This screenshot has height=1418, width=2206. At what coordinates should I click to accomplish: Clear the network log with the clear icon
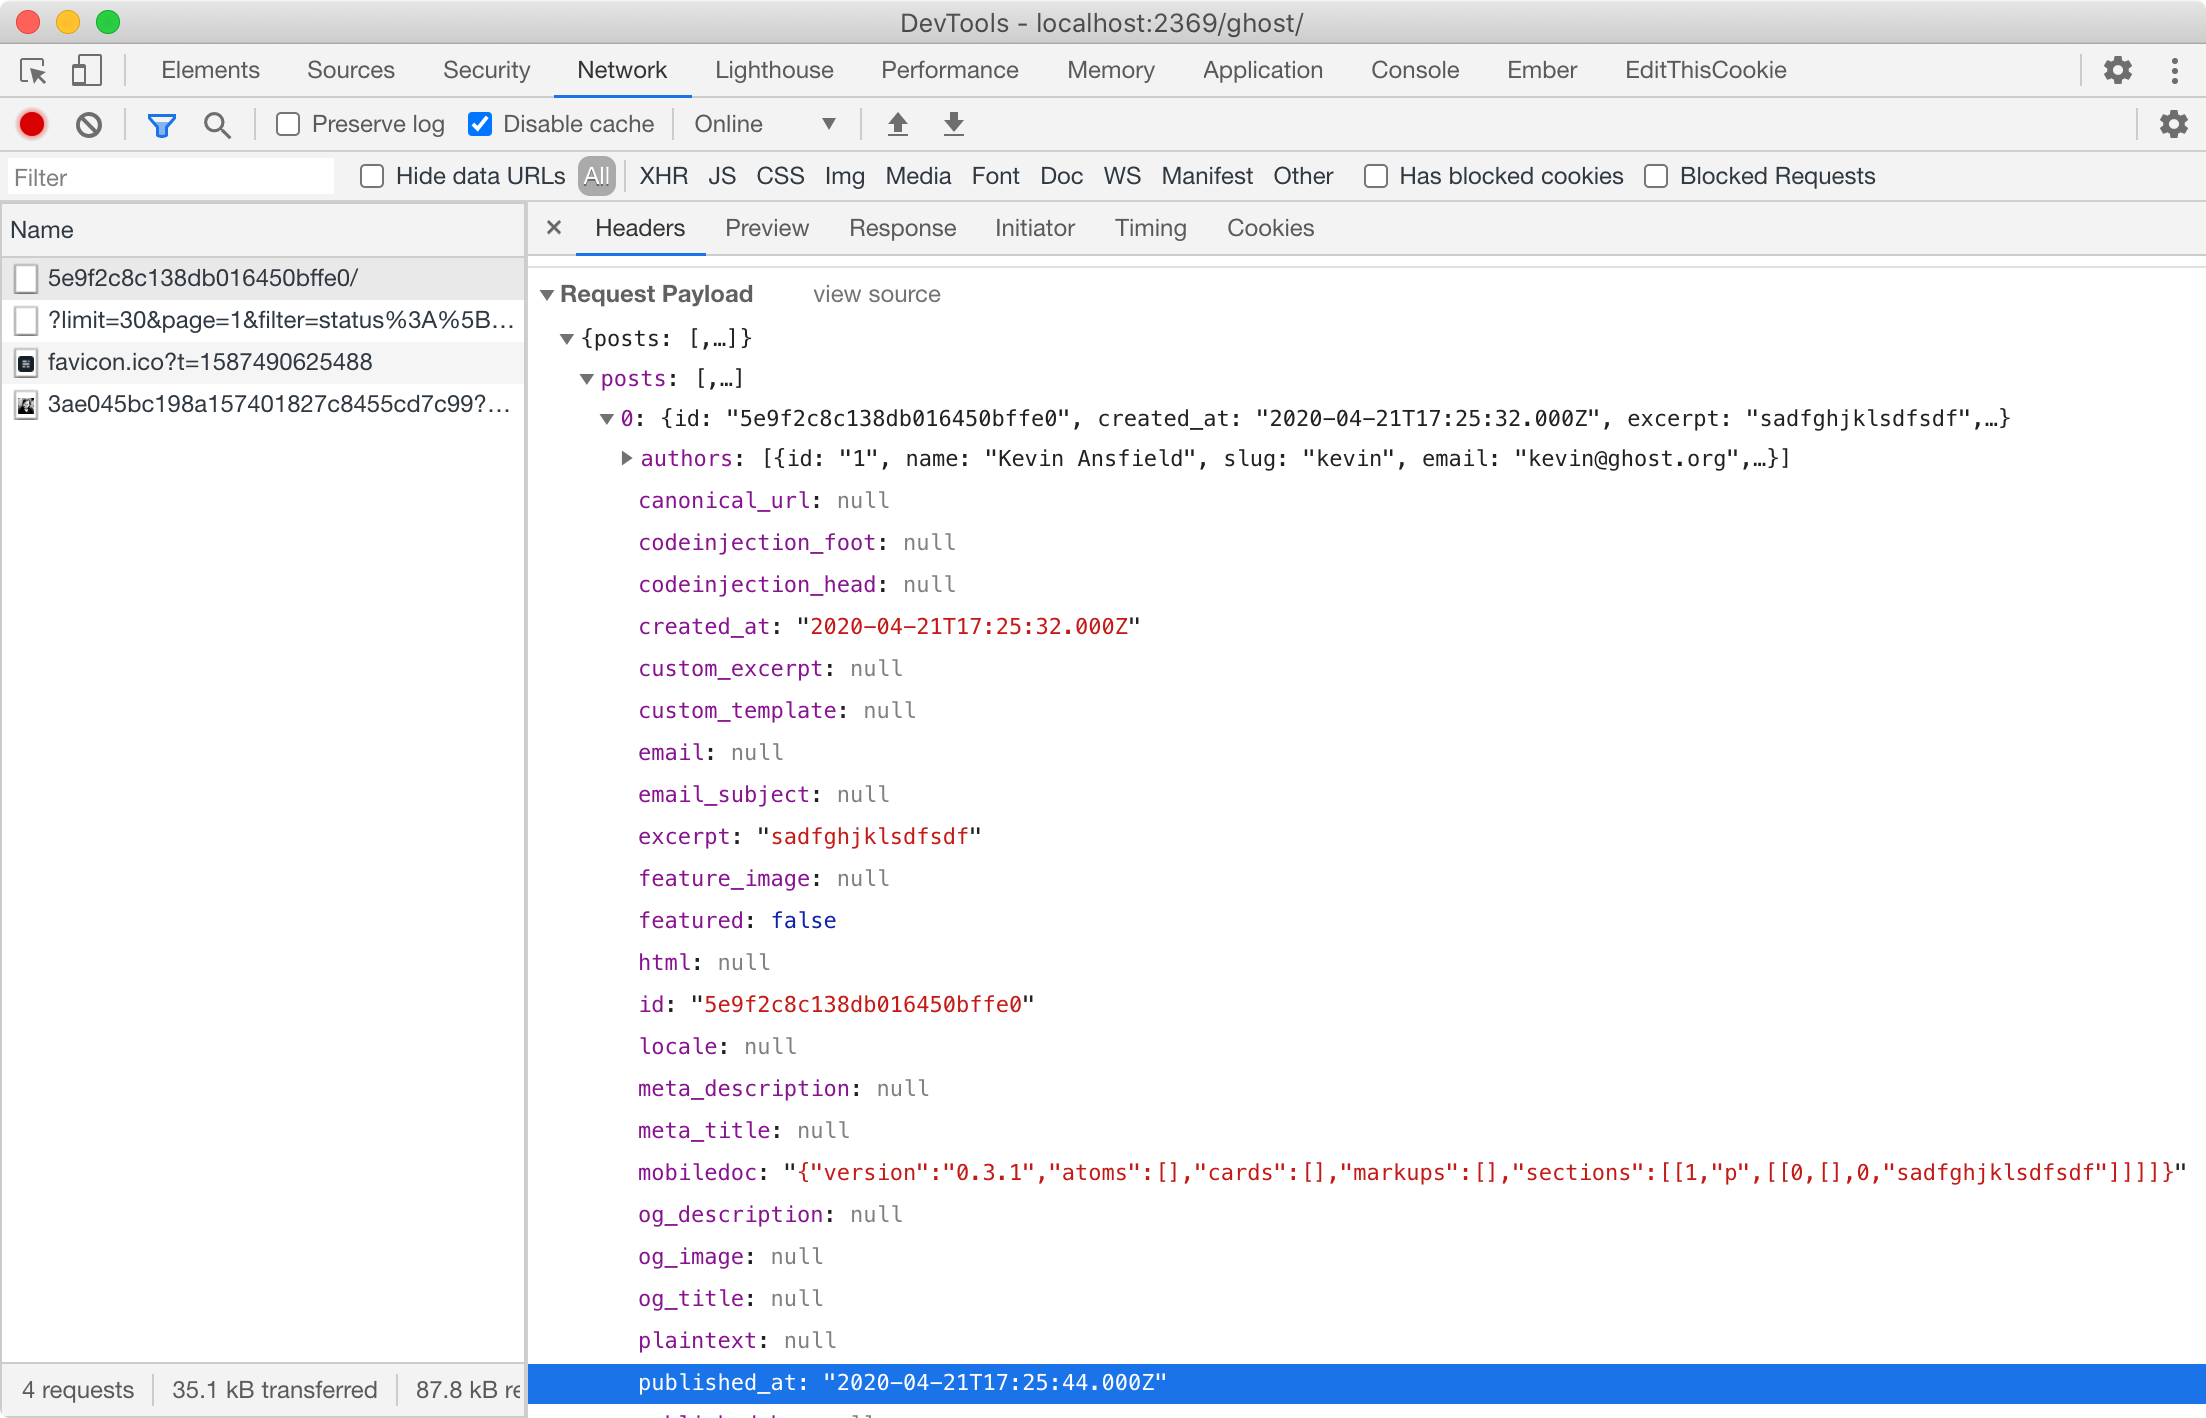pyautogui.click(x=89, y=124)
